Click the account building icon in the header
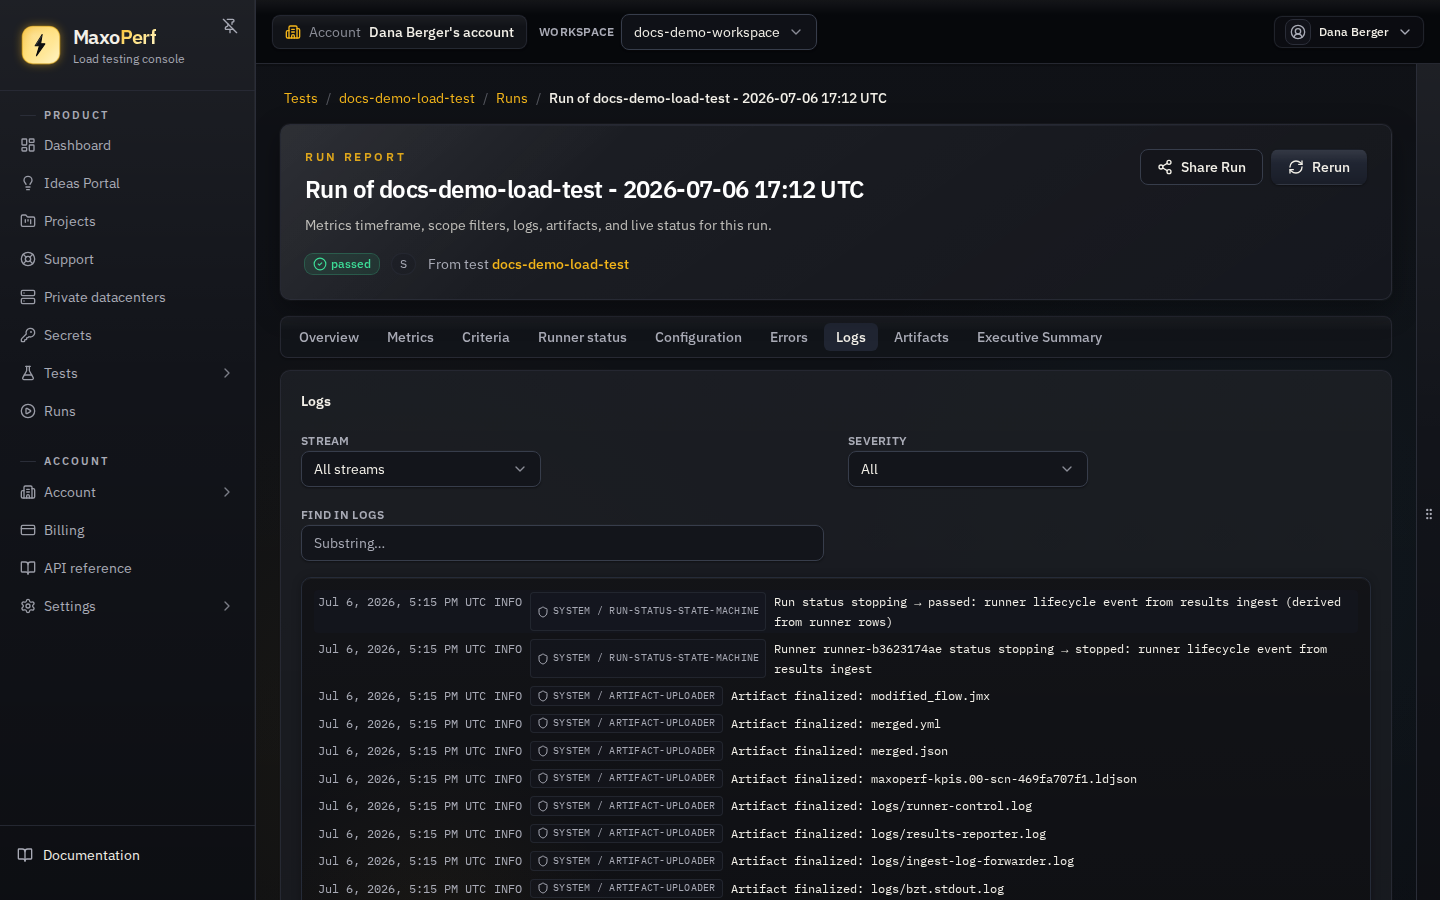The height and width of the screenshot is (900, 1440). (293, 32)
